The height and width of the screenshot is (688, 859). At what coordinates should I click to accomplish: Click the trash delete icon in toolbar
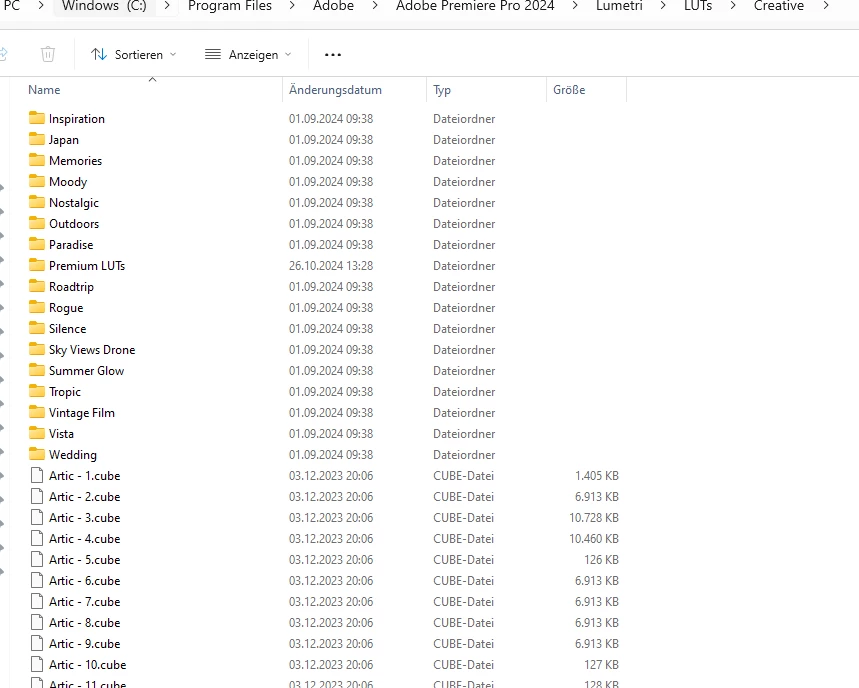click(x=48, y=54)
